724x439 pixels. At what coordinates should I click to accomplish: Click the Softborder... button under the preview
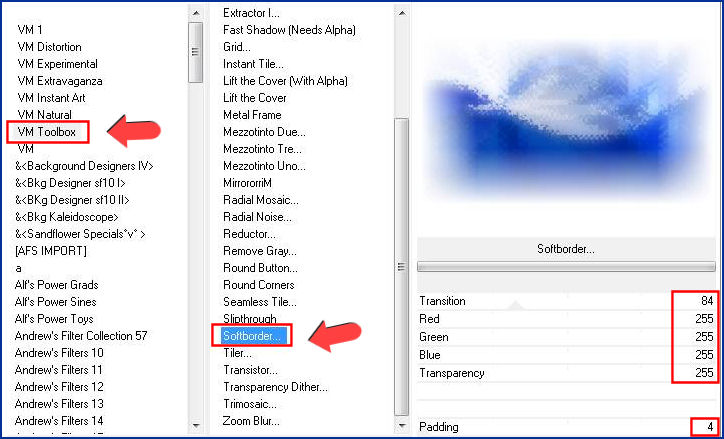pyautogui.click(x=567, y=249)
